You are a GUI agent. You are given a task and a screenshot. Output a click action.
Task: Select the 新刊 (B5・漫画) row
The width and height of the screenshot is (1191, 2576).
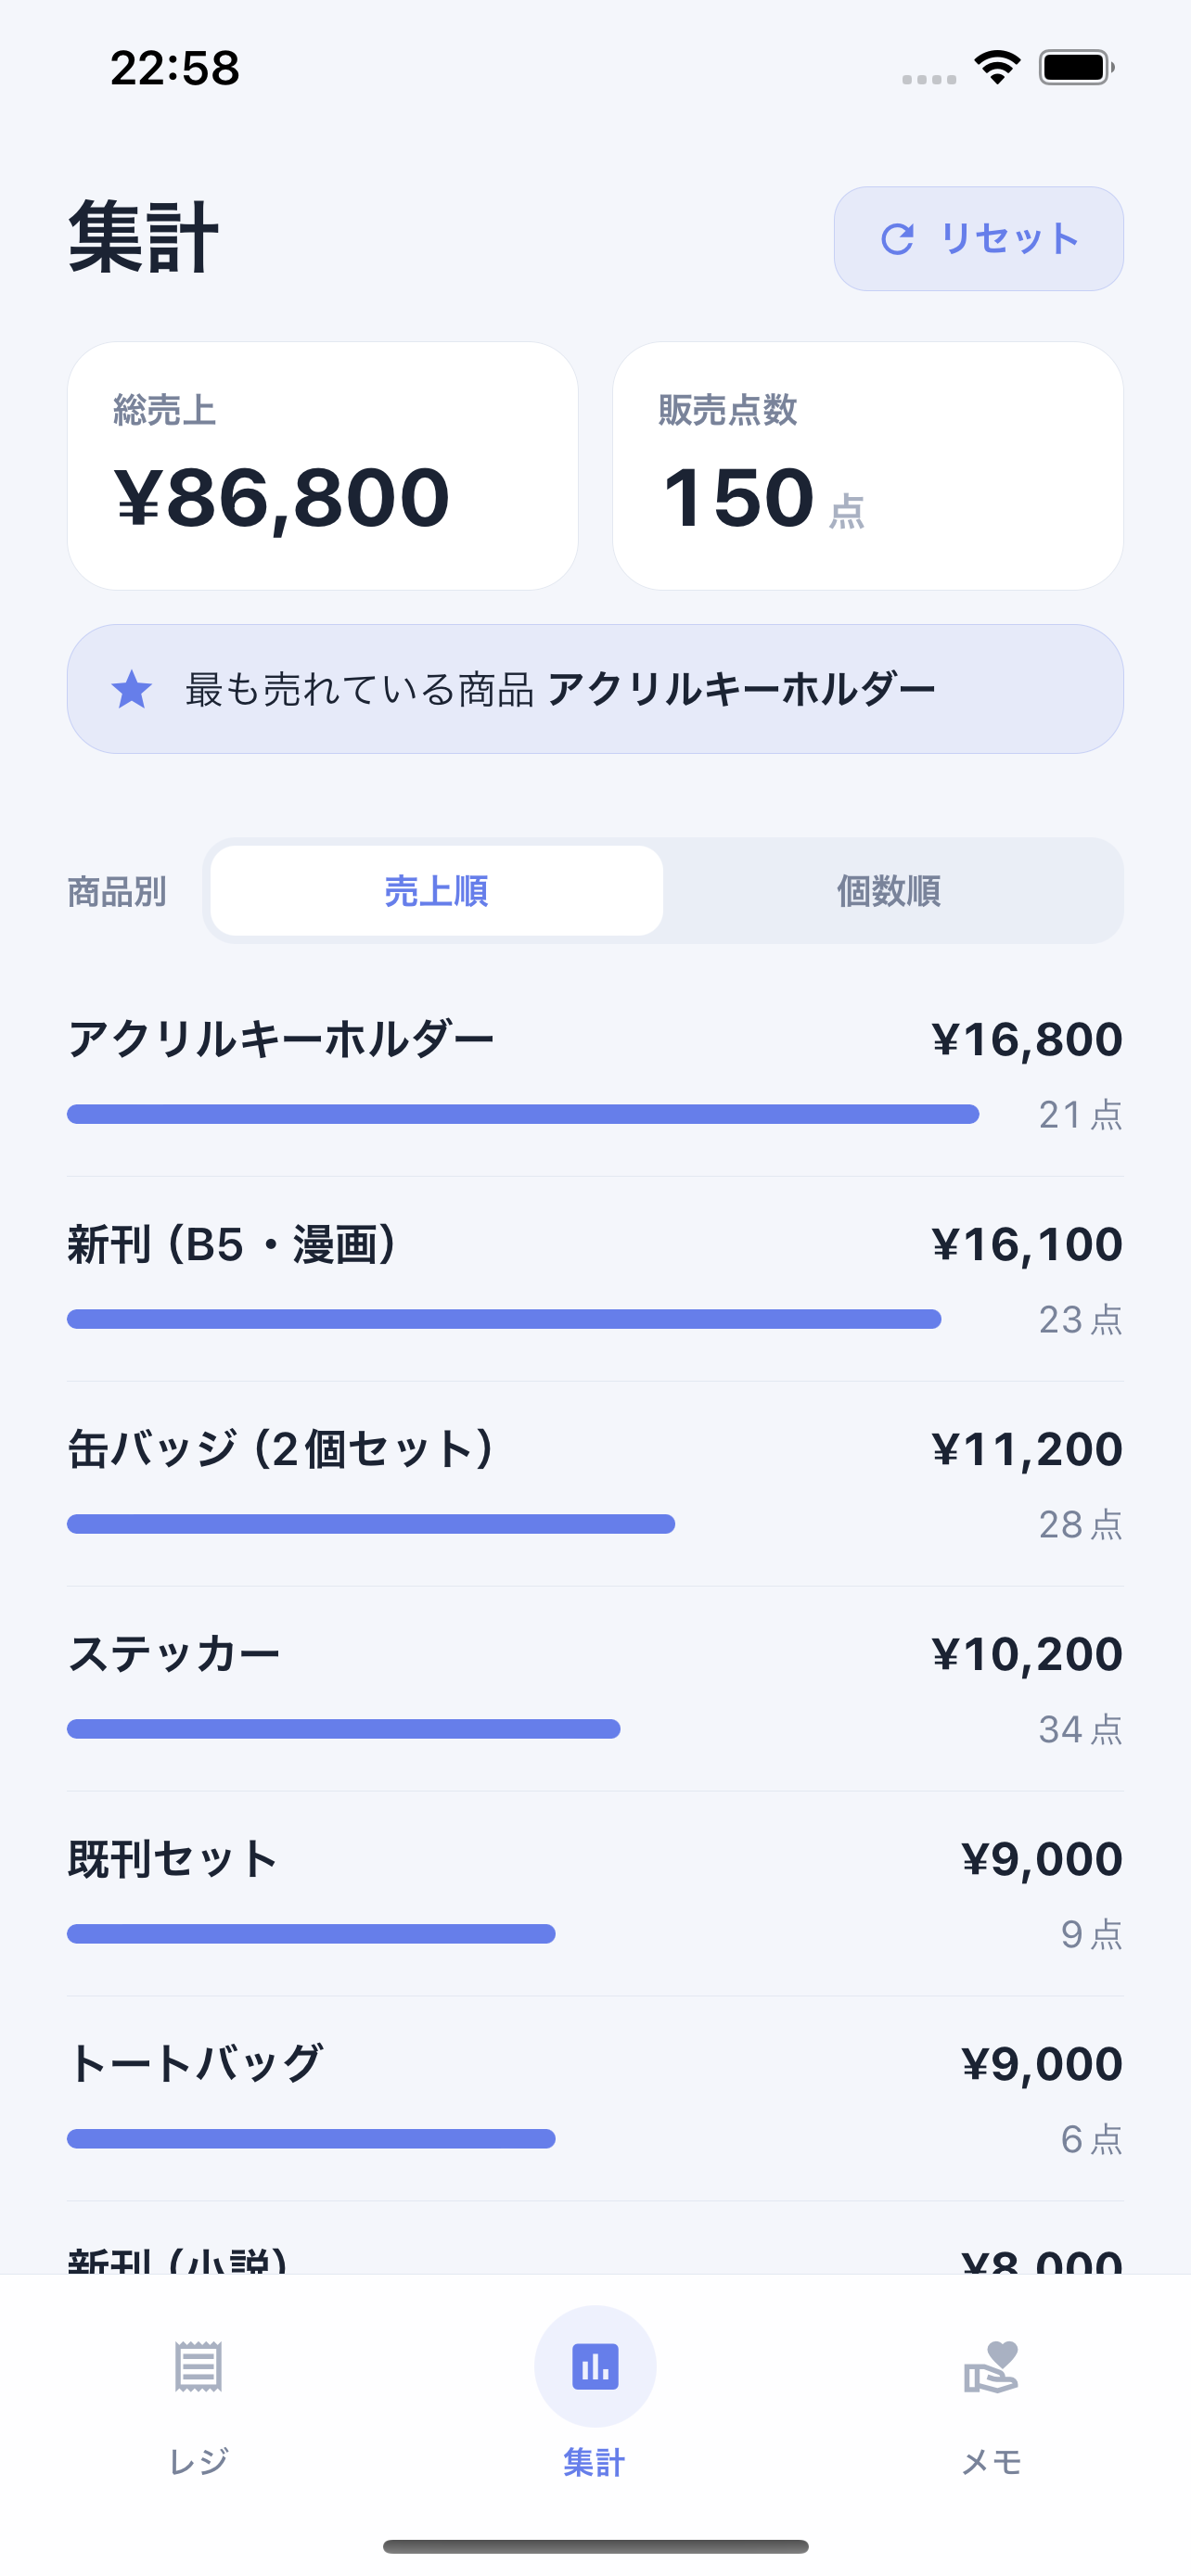point(595,1279)
